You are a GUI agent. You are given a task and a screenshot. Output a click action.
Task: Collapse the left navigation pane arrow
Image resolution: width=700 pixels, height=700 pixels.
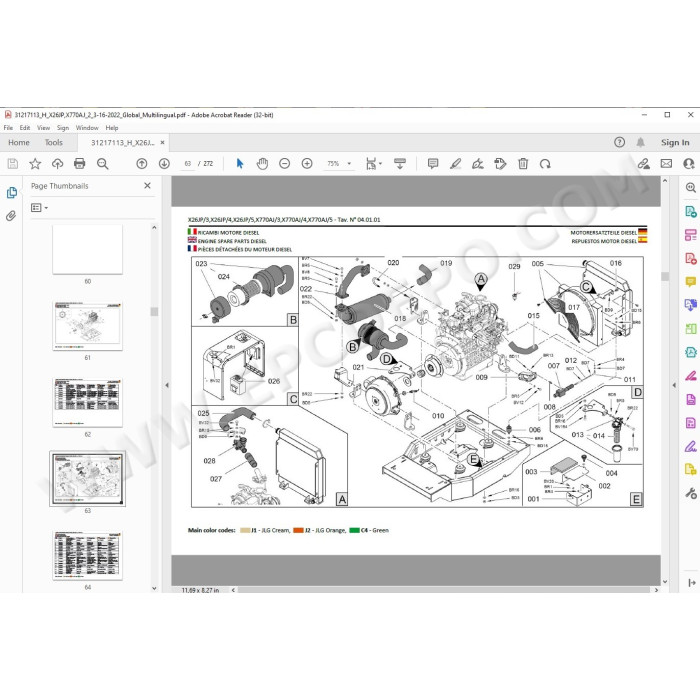167,384
